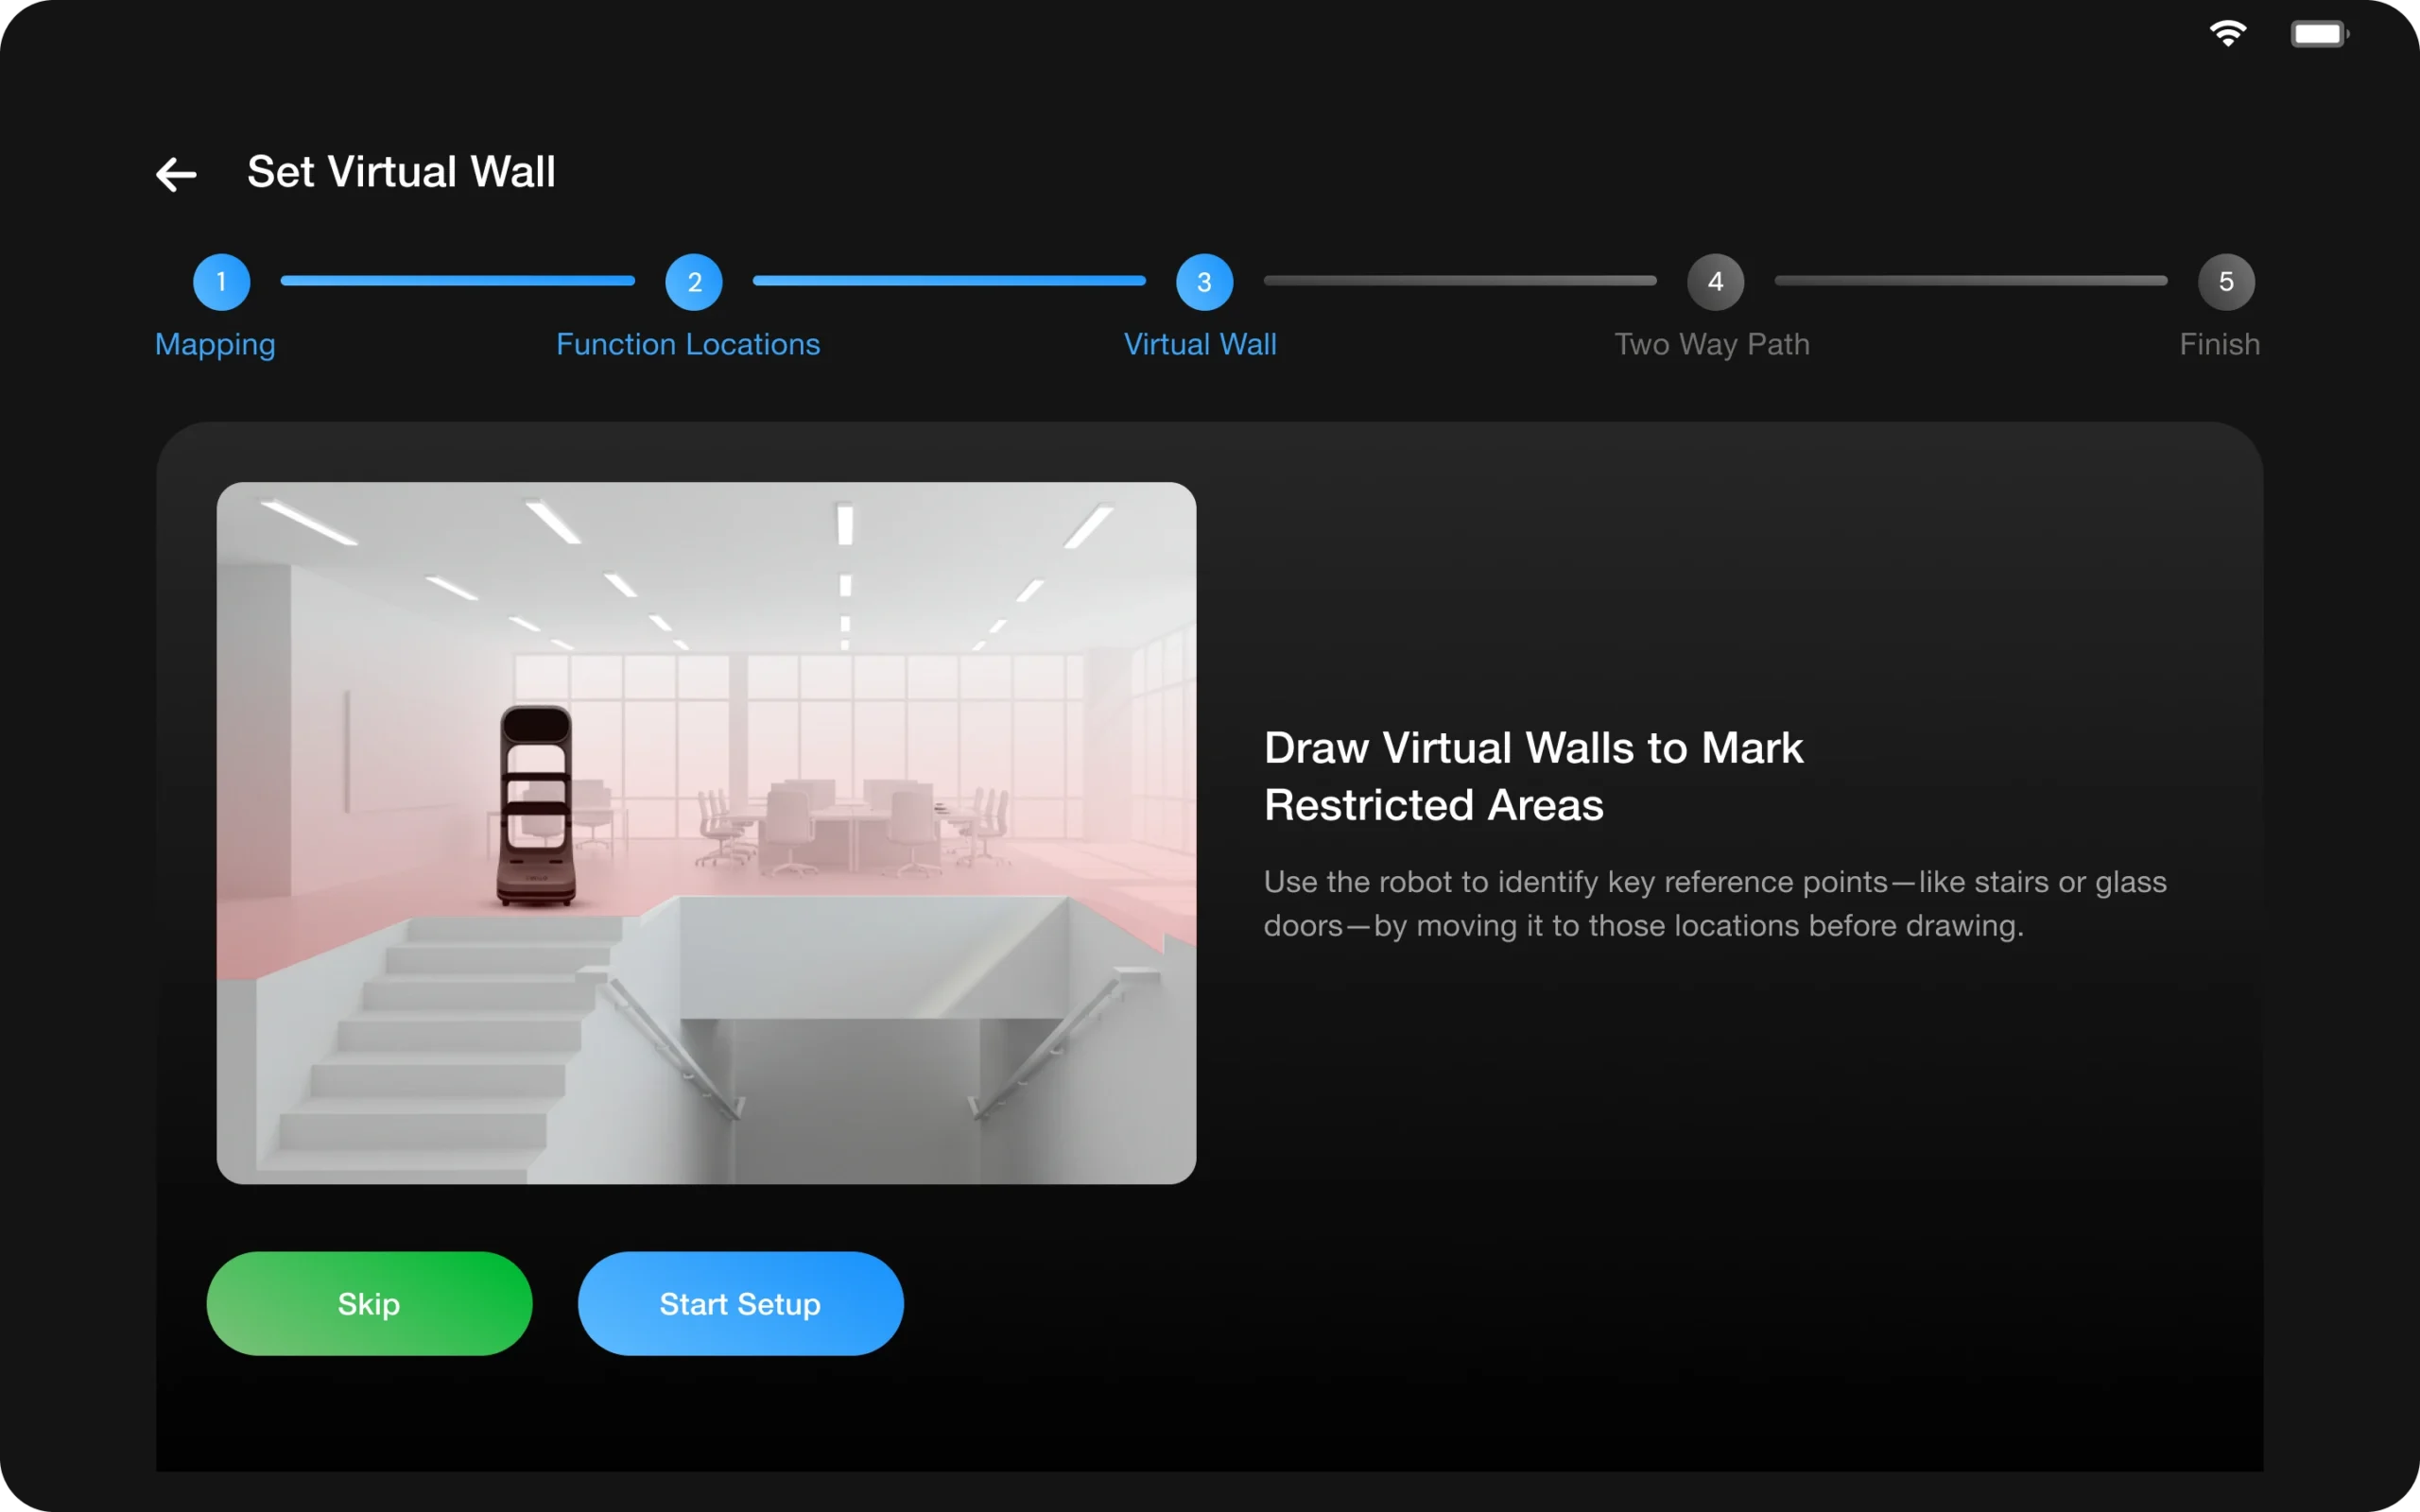The height and width of the screenshot is (1512, 2420).
Task: Jump to Two Way Path step label
Action: [1712, 344]
